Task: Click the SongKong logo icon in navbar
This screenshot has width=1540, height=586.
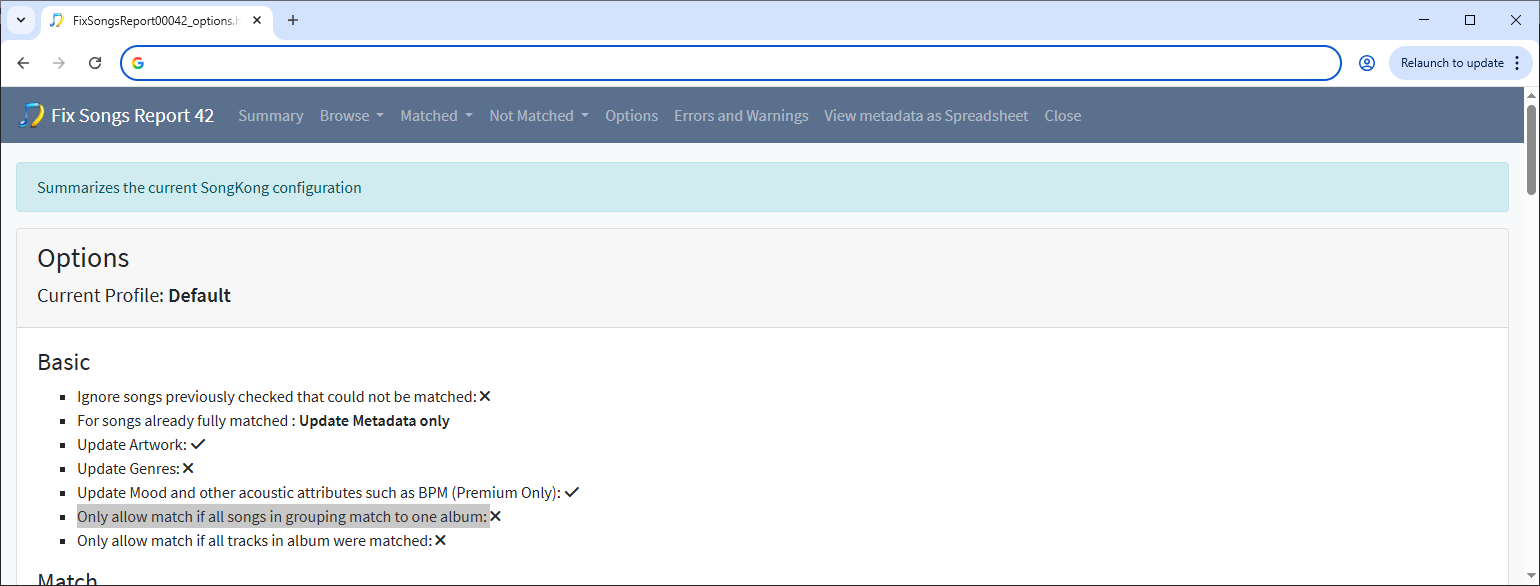Action: tap(31, 115)
